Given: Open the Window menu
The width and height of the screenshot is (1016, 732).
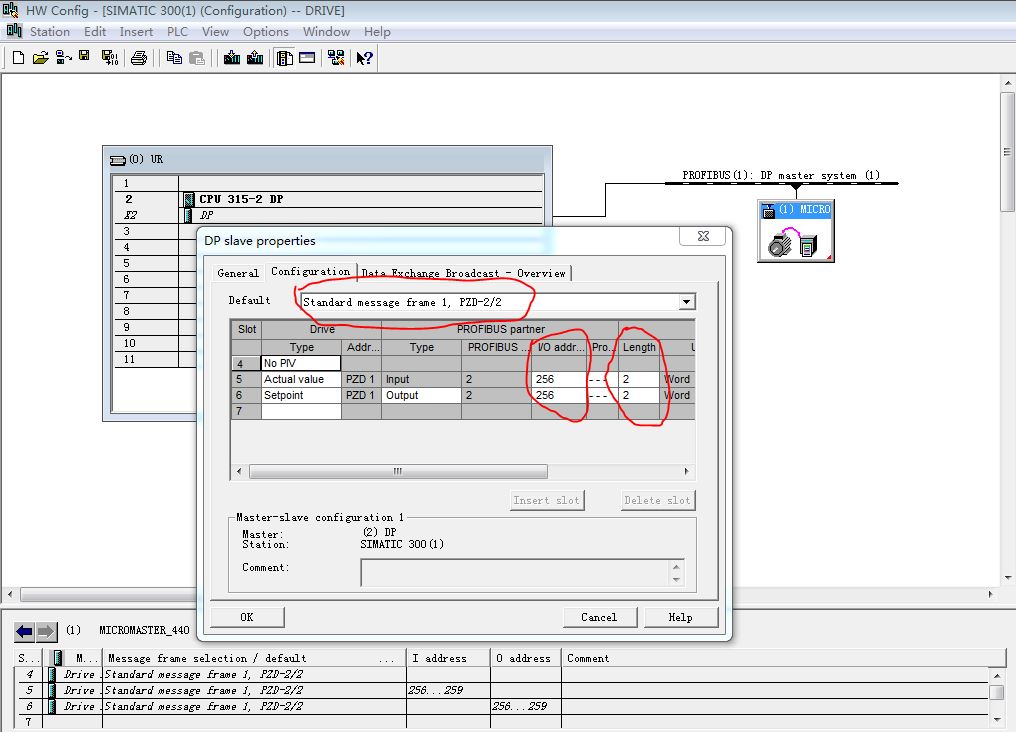Looking at the screenshot, I should [326, 32].
